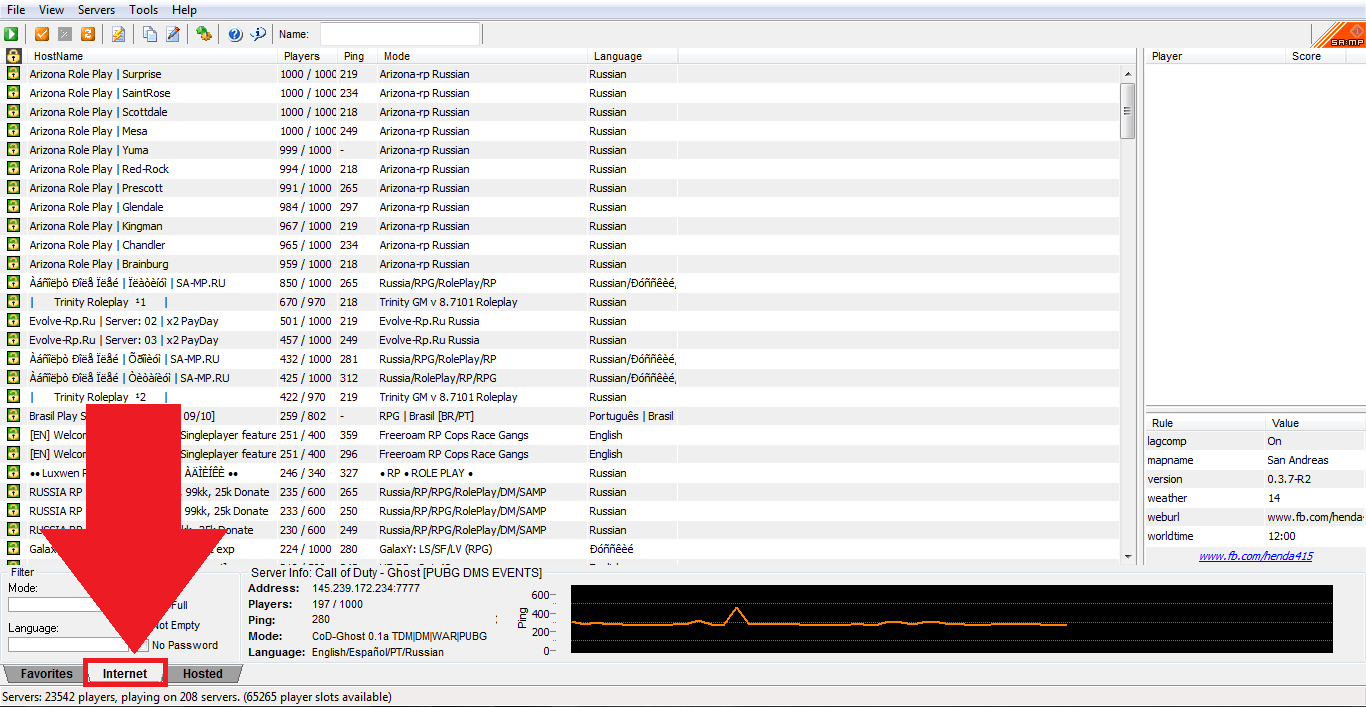Viewport: 1366px width, 707px height.
Task: Click the lock icon of Arizona Prescott row
Action: (13, 188)
